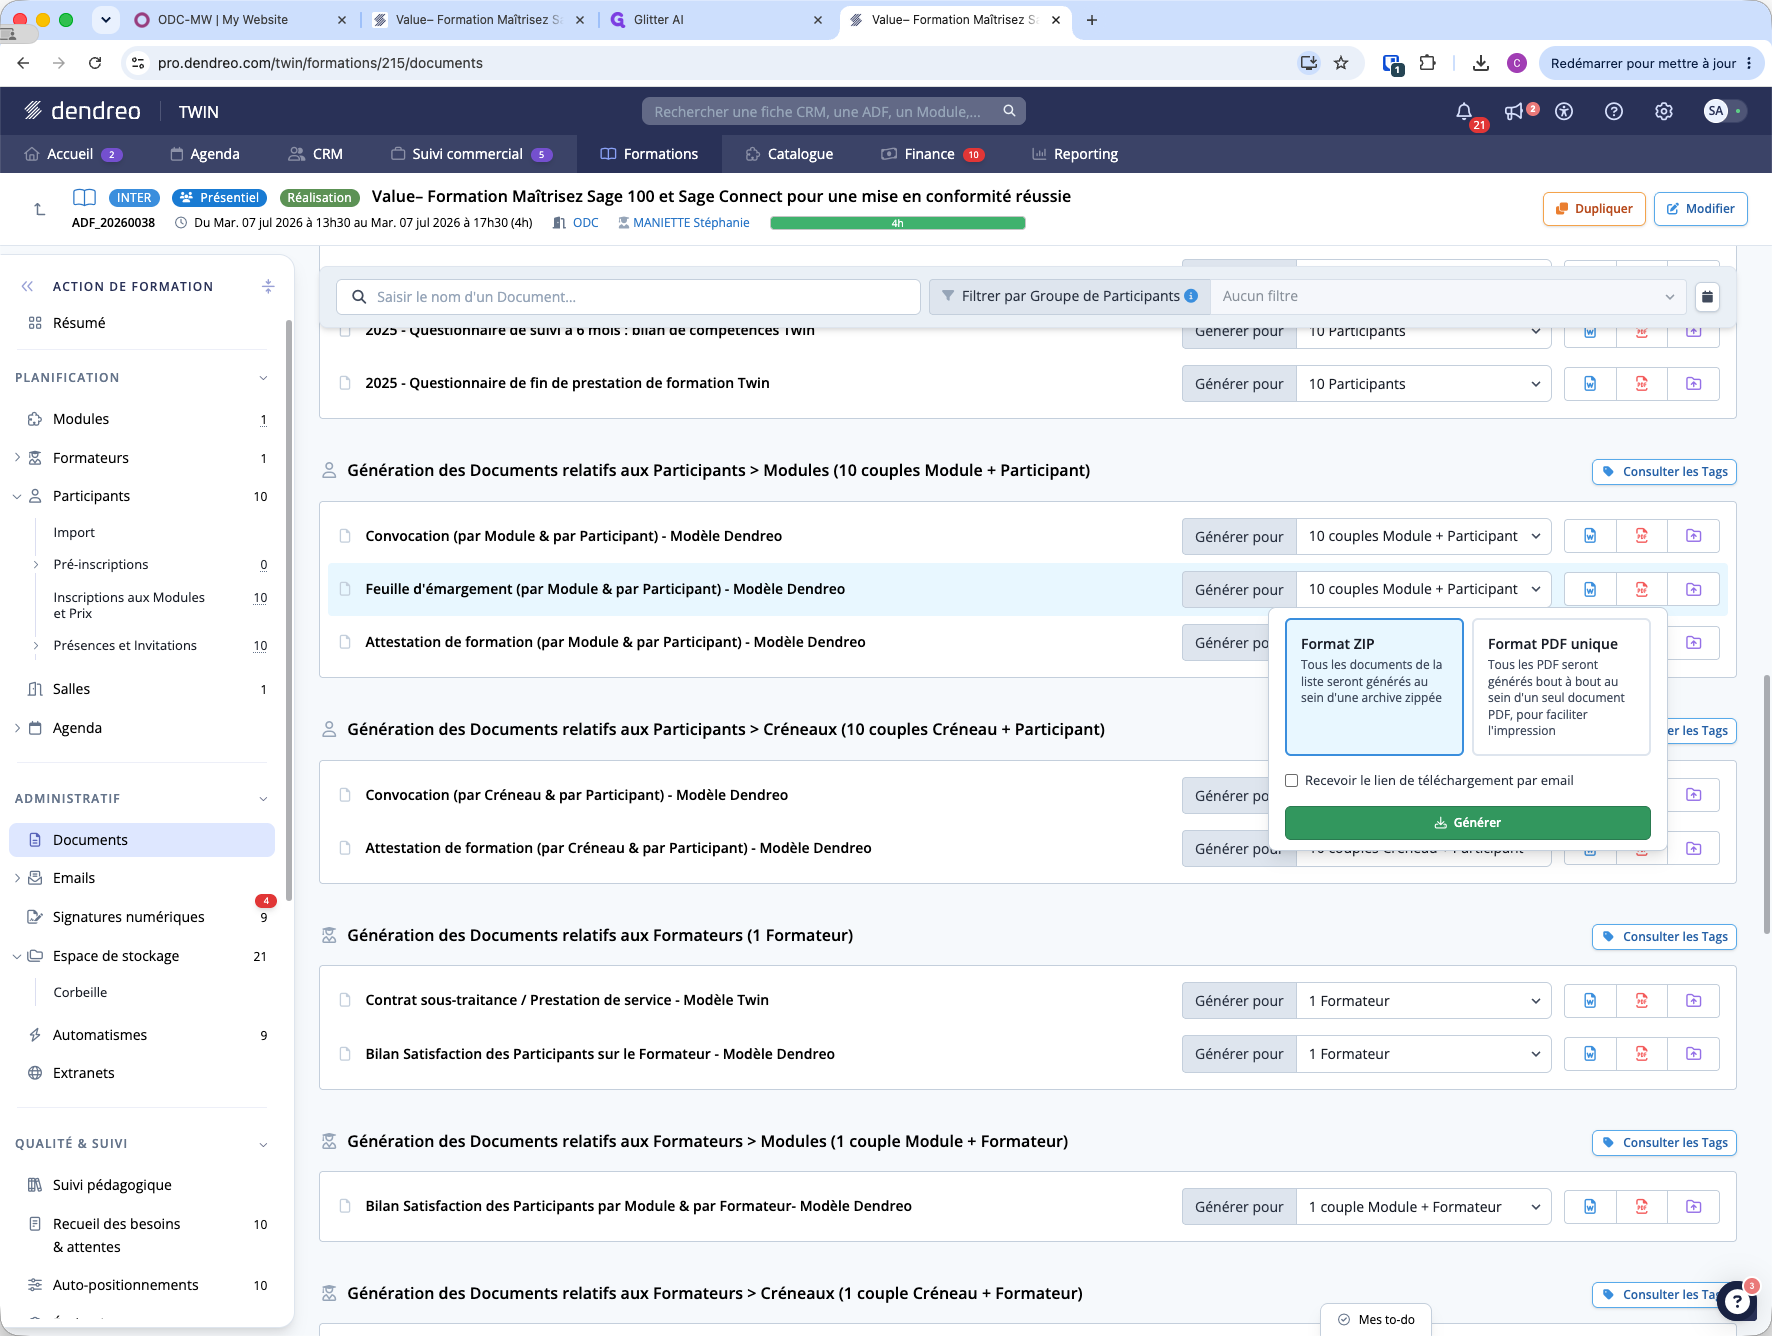This screenshot has height=1336, width=1772.
Task: Open the help question mark icon
Action: [x=1614, y=112]
